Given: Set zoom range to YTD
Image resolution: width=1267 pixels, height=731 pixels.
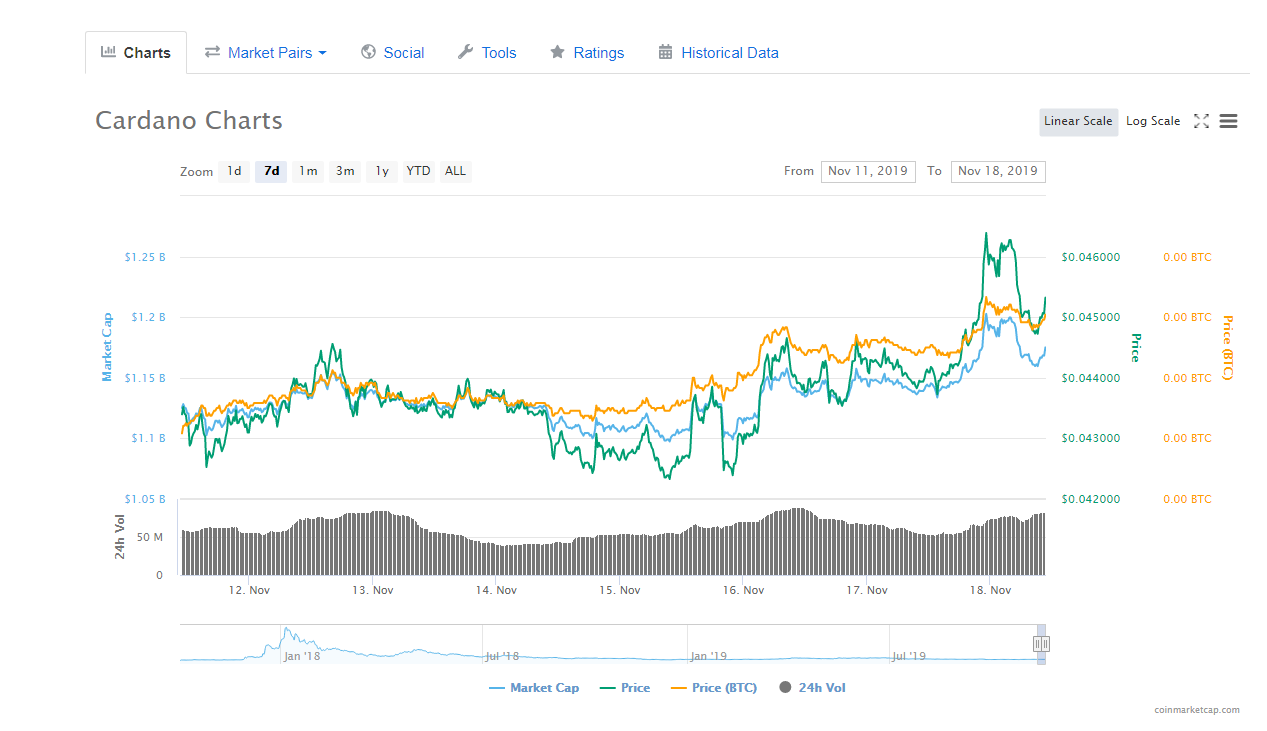Looking at the screenshot, I should 419,171.
